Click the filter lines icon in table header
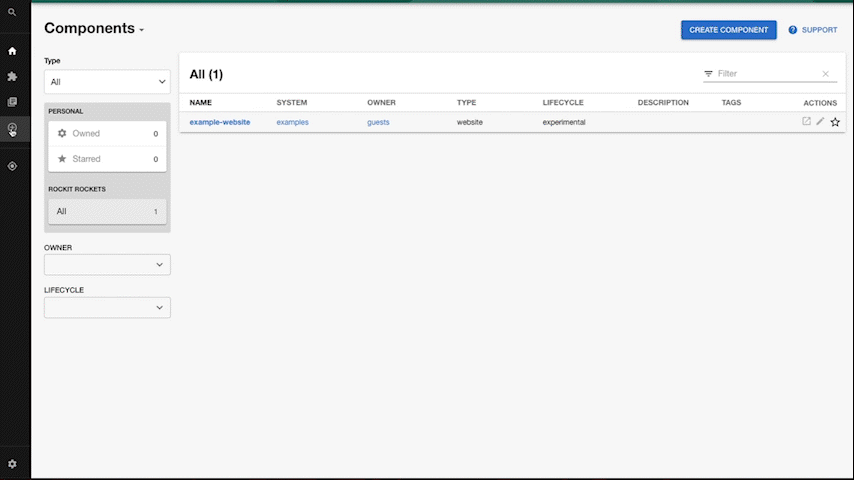 [708, 74]
